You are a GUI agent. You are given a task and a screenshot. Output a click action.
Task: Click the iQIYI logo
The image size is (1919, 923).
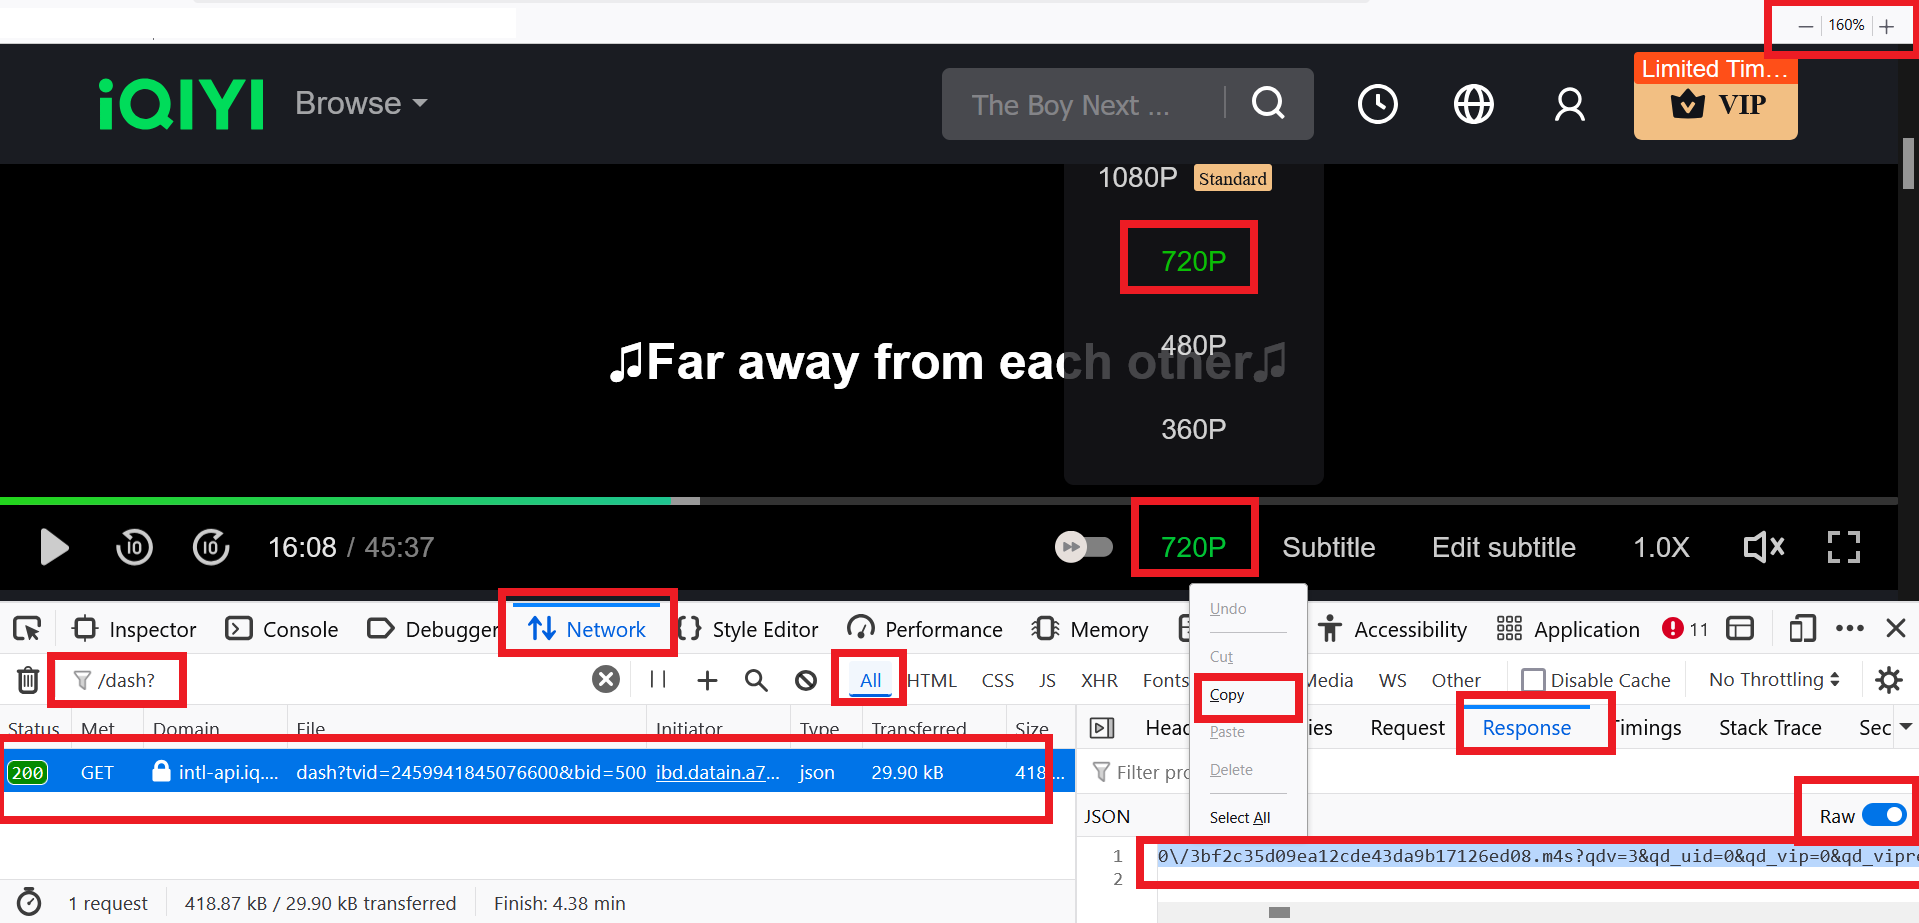pos(181,104)
